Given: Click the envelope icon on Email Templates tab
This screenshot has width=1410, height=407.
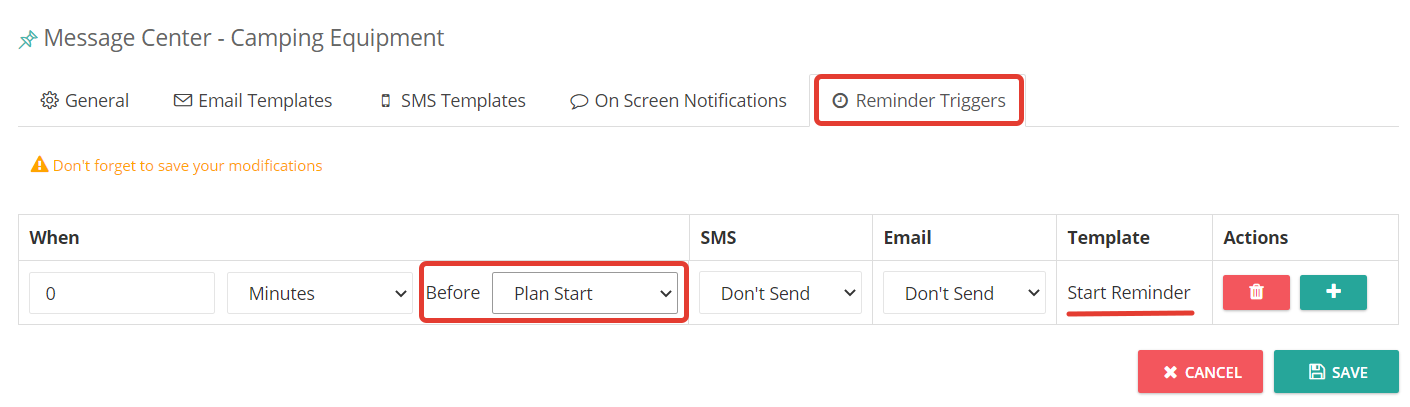Looking at the screenshot, I should point(183,101).
